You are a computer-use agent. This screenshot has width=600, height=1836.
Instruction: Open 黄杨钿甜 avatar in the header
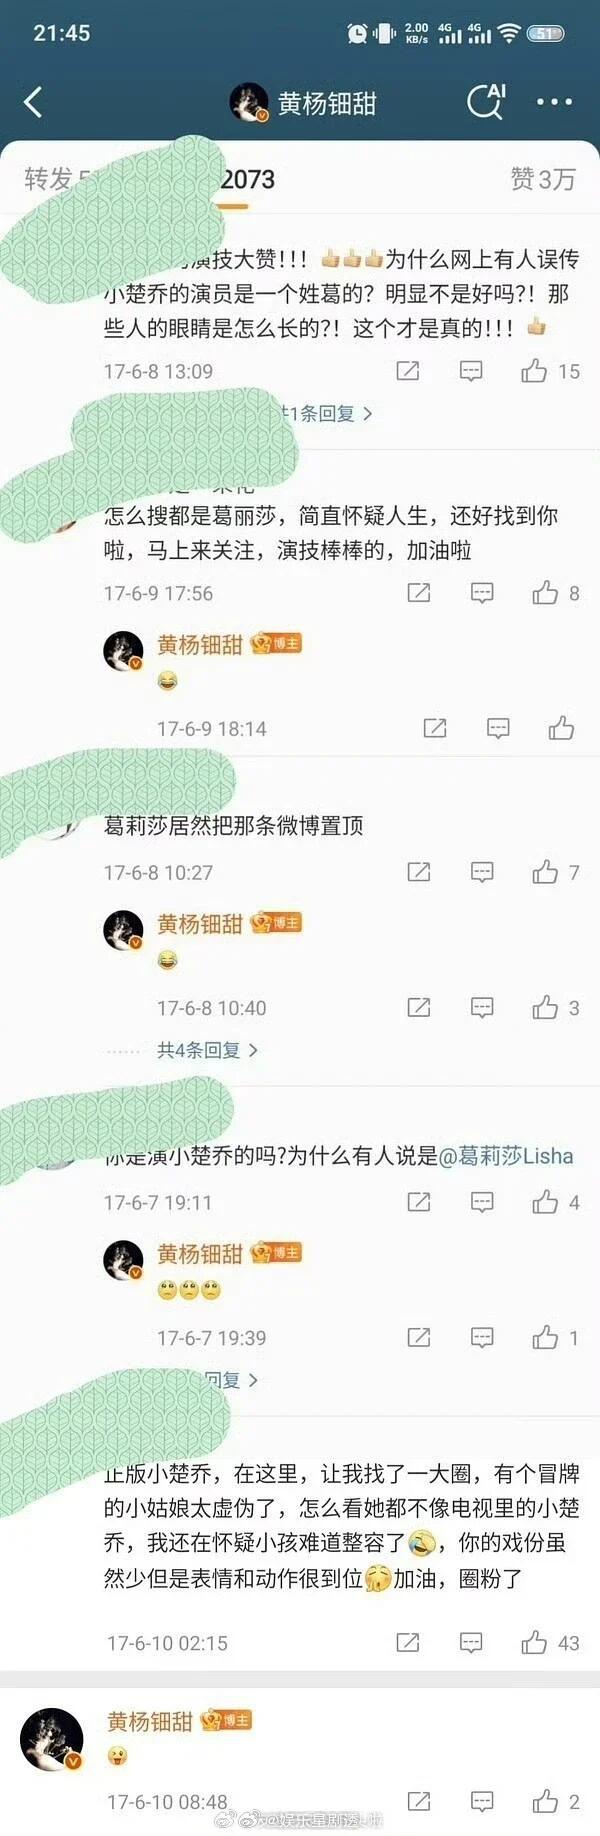(x=249, y=102)
